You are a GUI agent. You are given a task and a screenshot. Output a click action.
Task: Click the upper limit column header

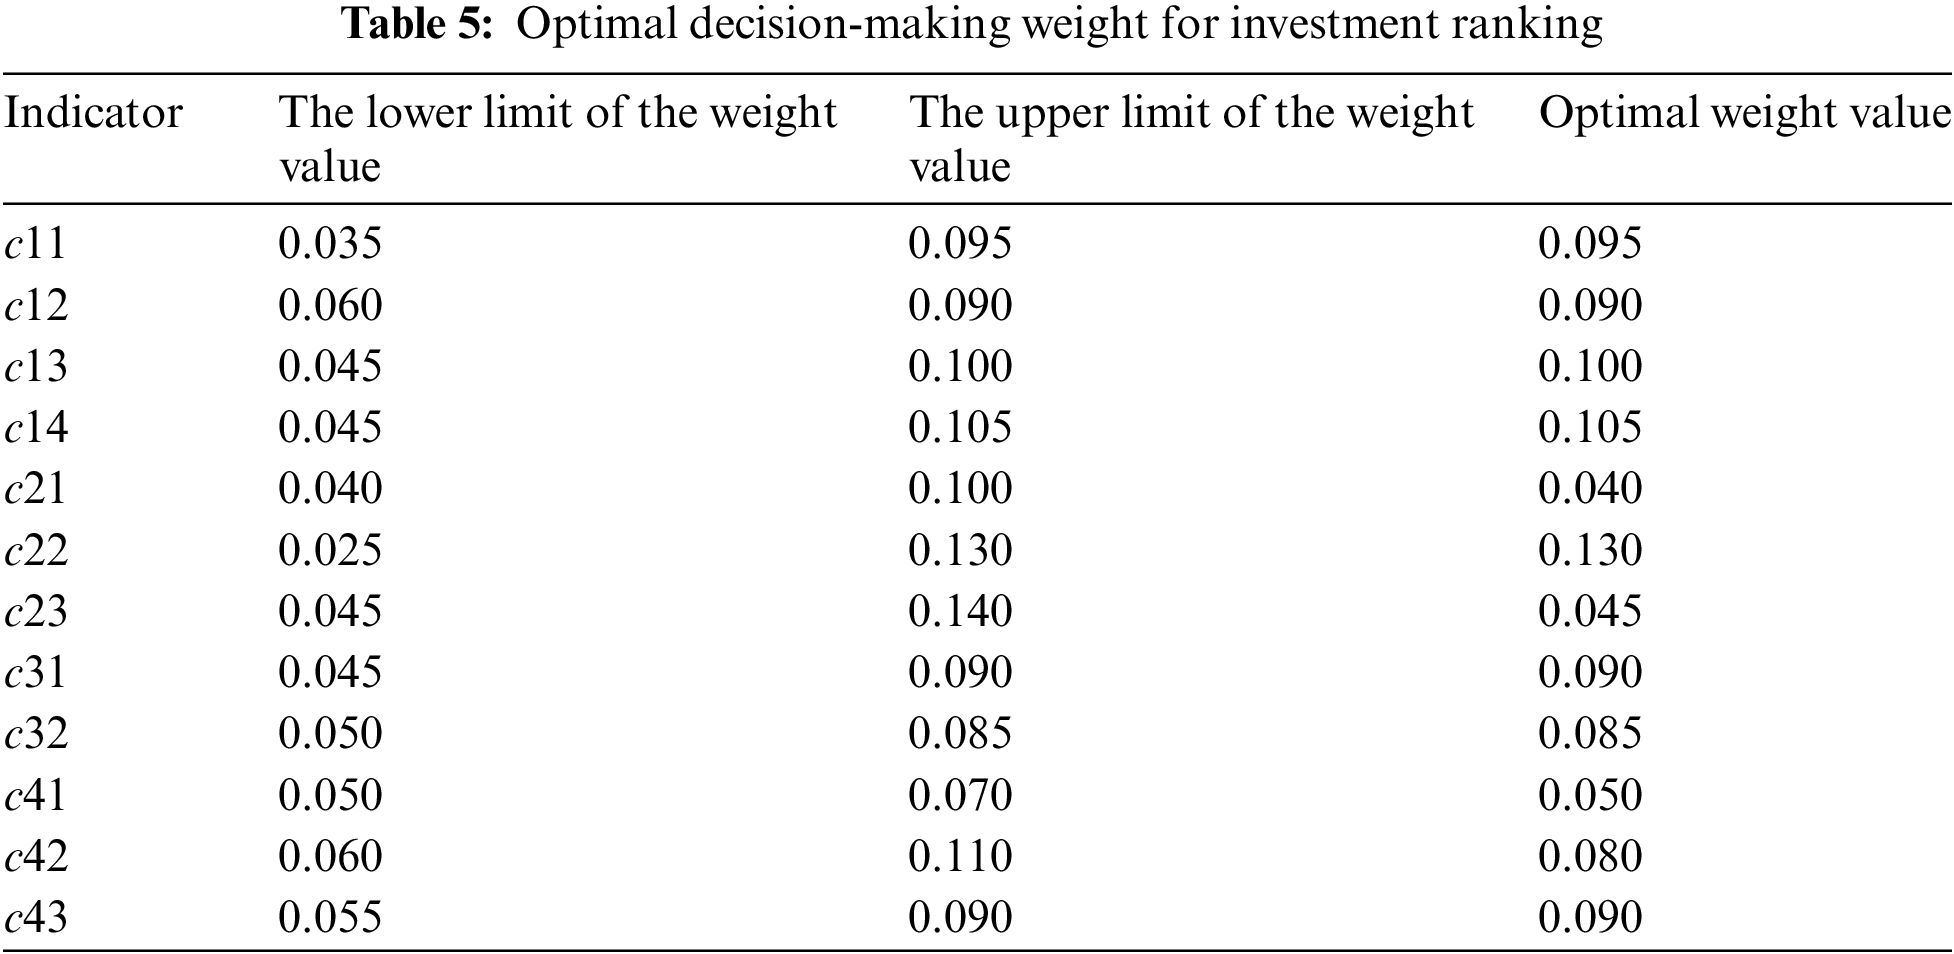tap(1190, 138)
